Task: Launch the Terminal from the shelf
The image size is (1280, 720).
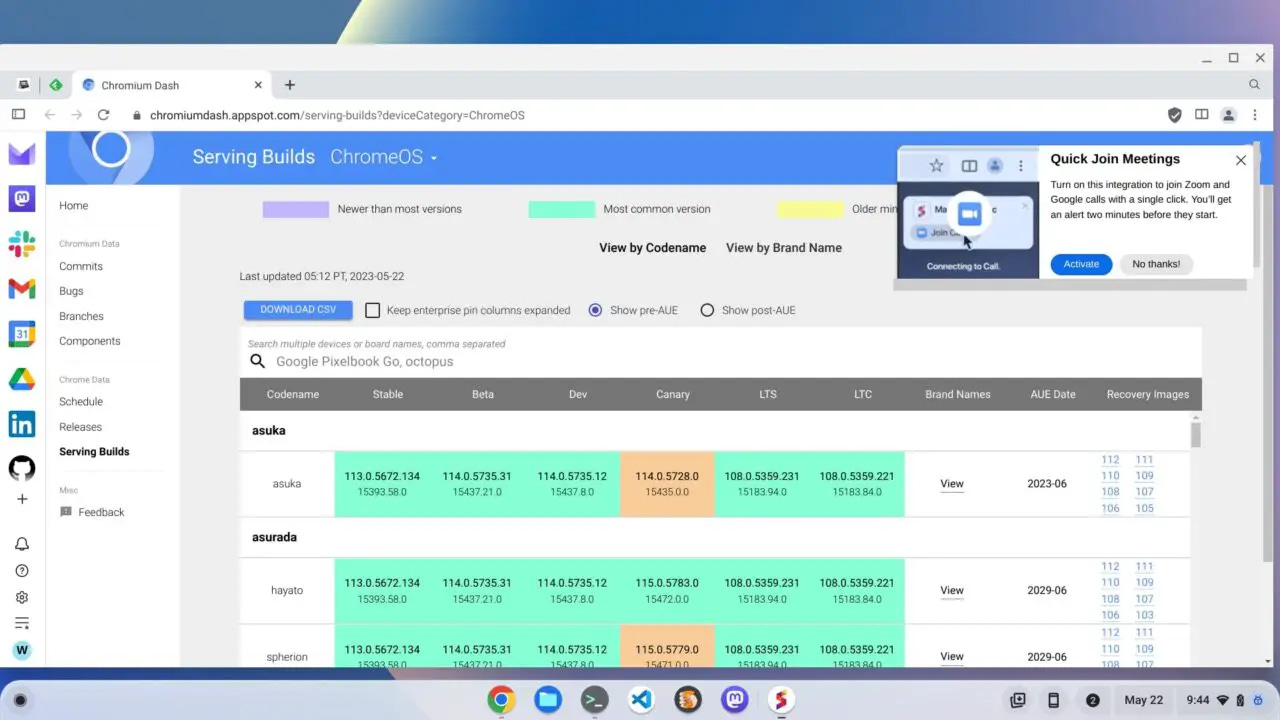Action: (x=594, y=699)
